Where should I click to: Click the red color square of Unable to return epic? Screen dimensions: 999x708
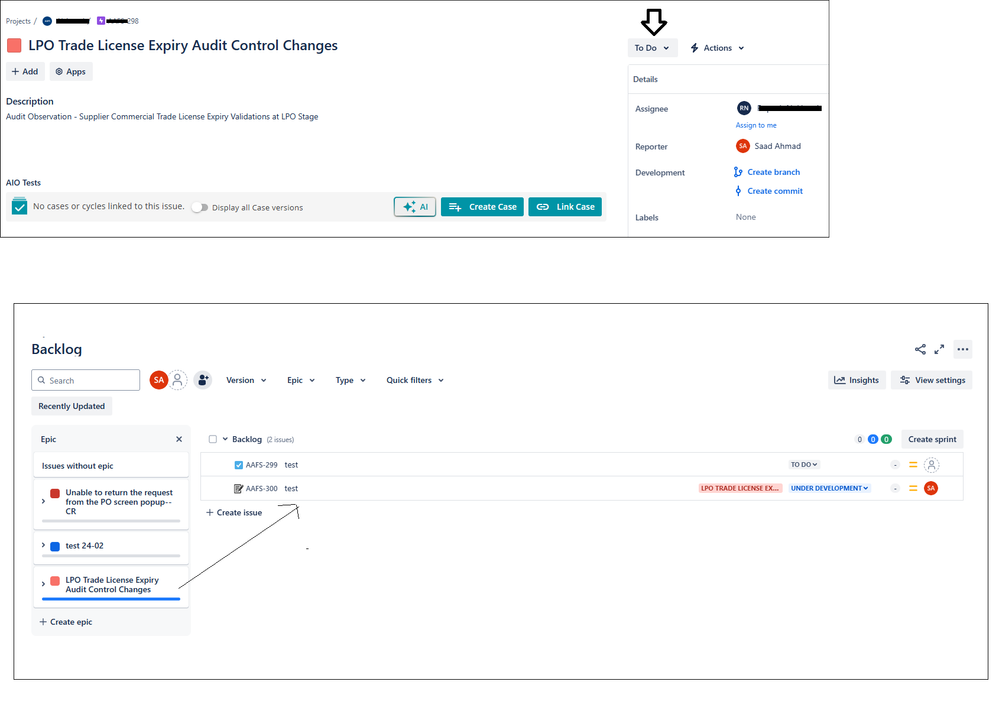[55, 493]
